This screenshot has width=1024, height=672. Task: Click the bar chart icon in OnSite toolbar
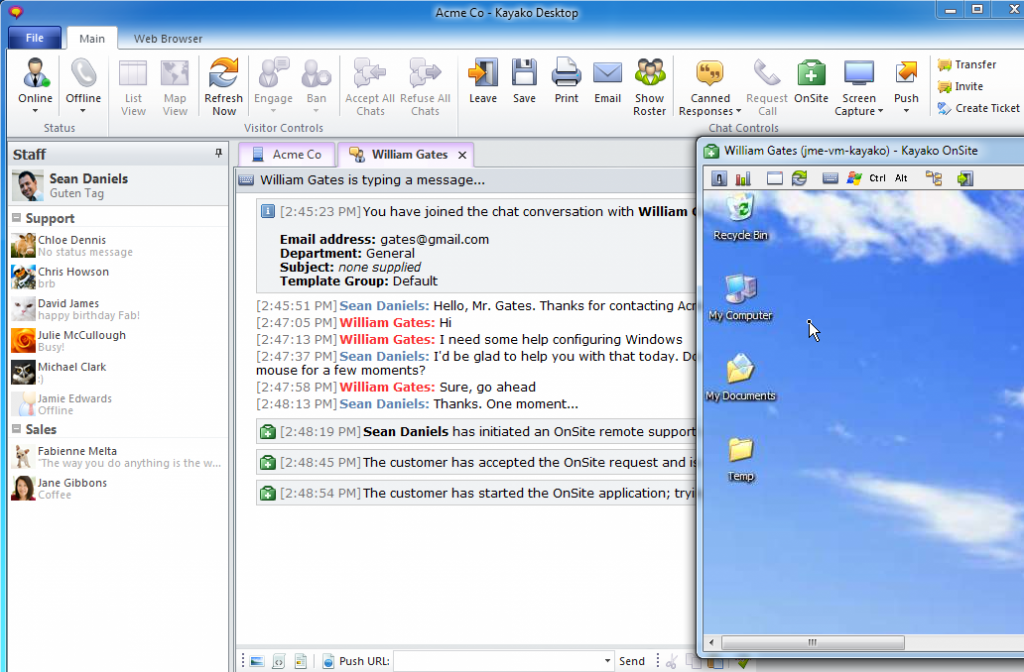tap(743, 178)
